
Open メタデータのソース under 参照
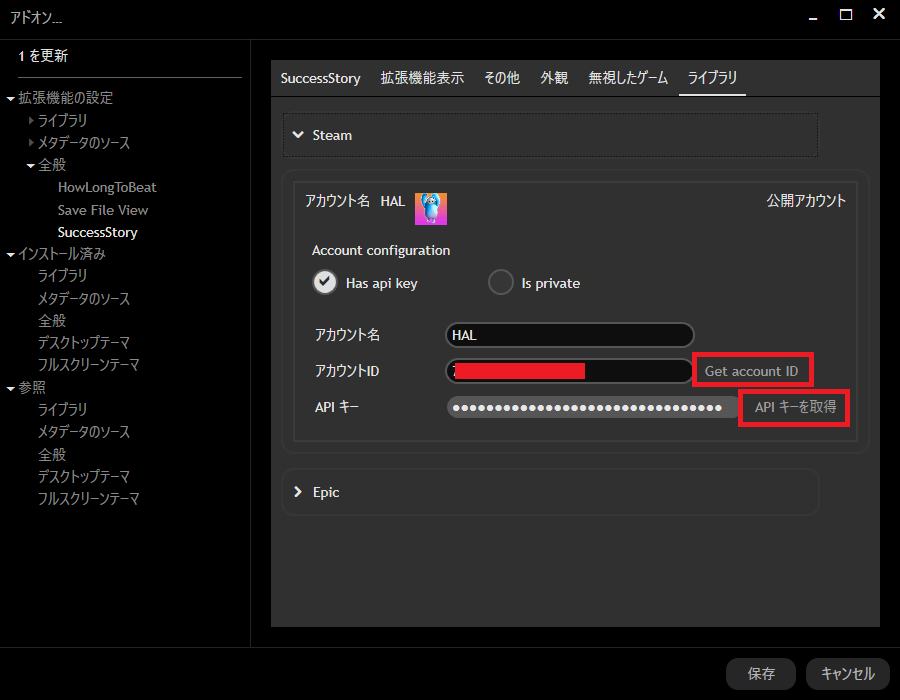(x=84, y=432)
